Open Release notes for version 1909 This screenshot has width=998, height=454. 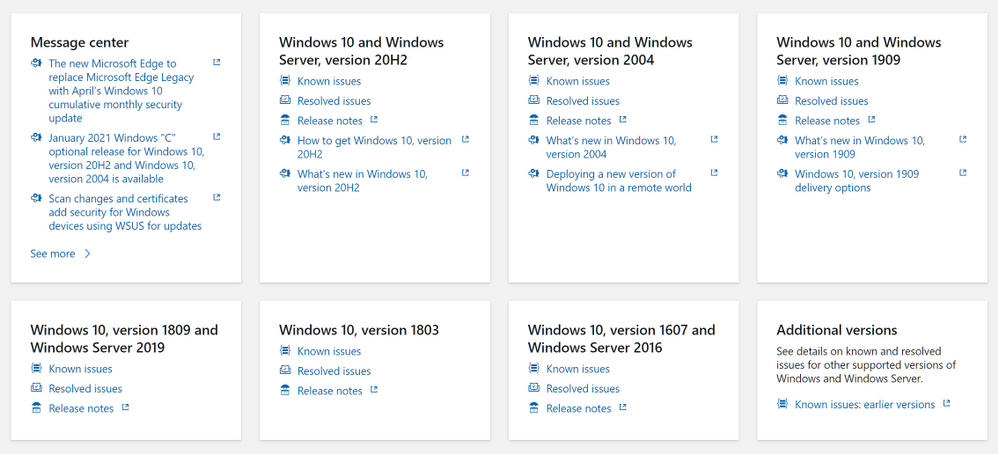coord(827,121)
